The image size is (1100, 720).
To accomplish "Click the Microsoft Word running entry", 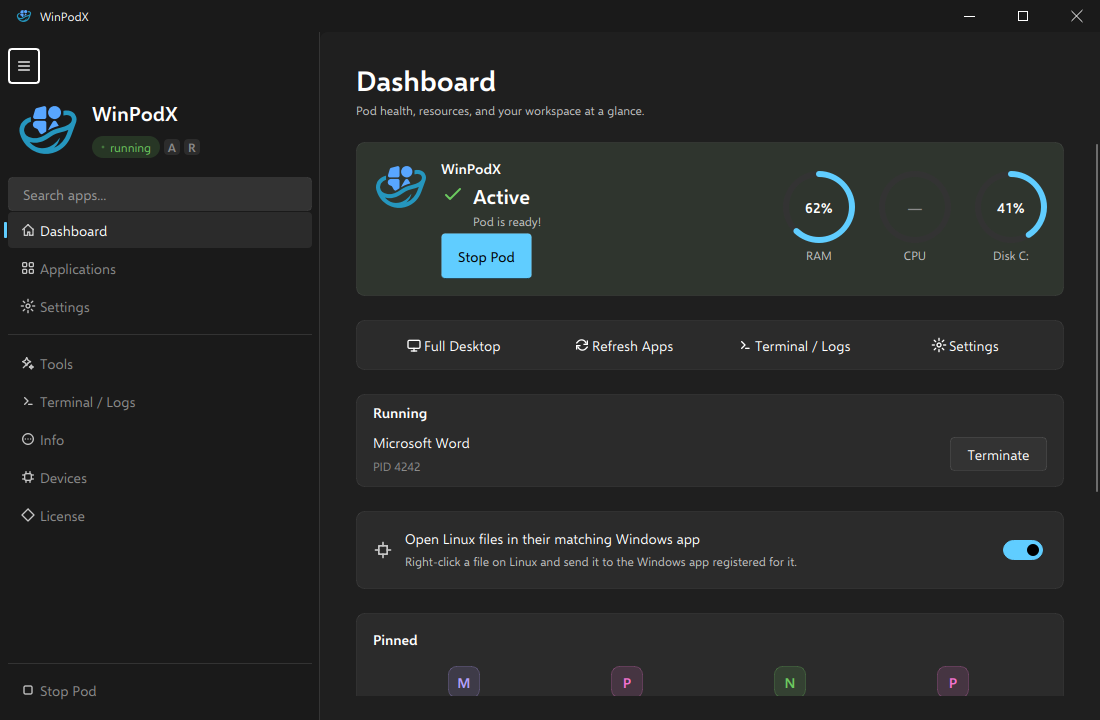I will (x=422, y=443).
